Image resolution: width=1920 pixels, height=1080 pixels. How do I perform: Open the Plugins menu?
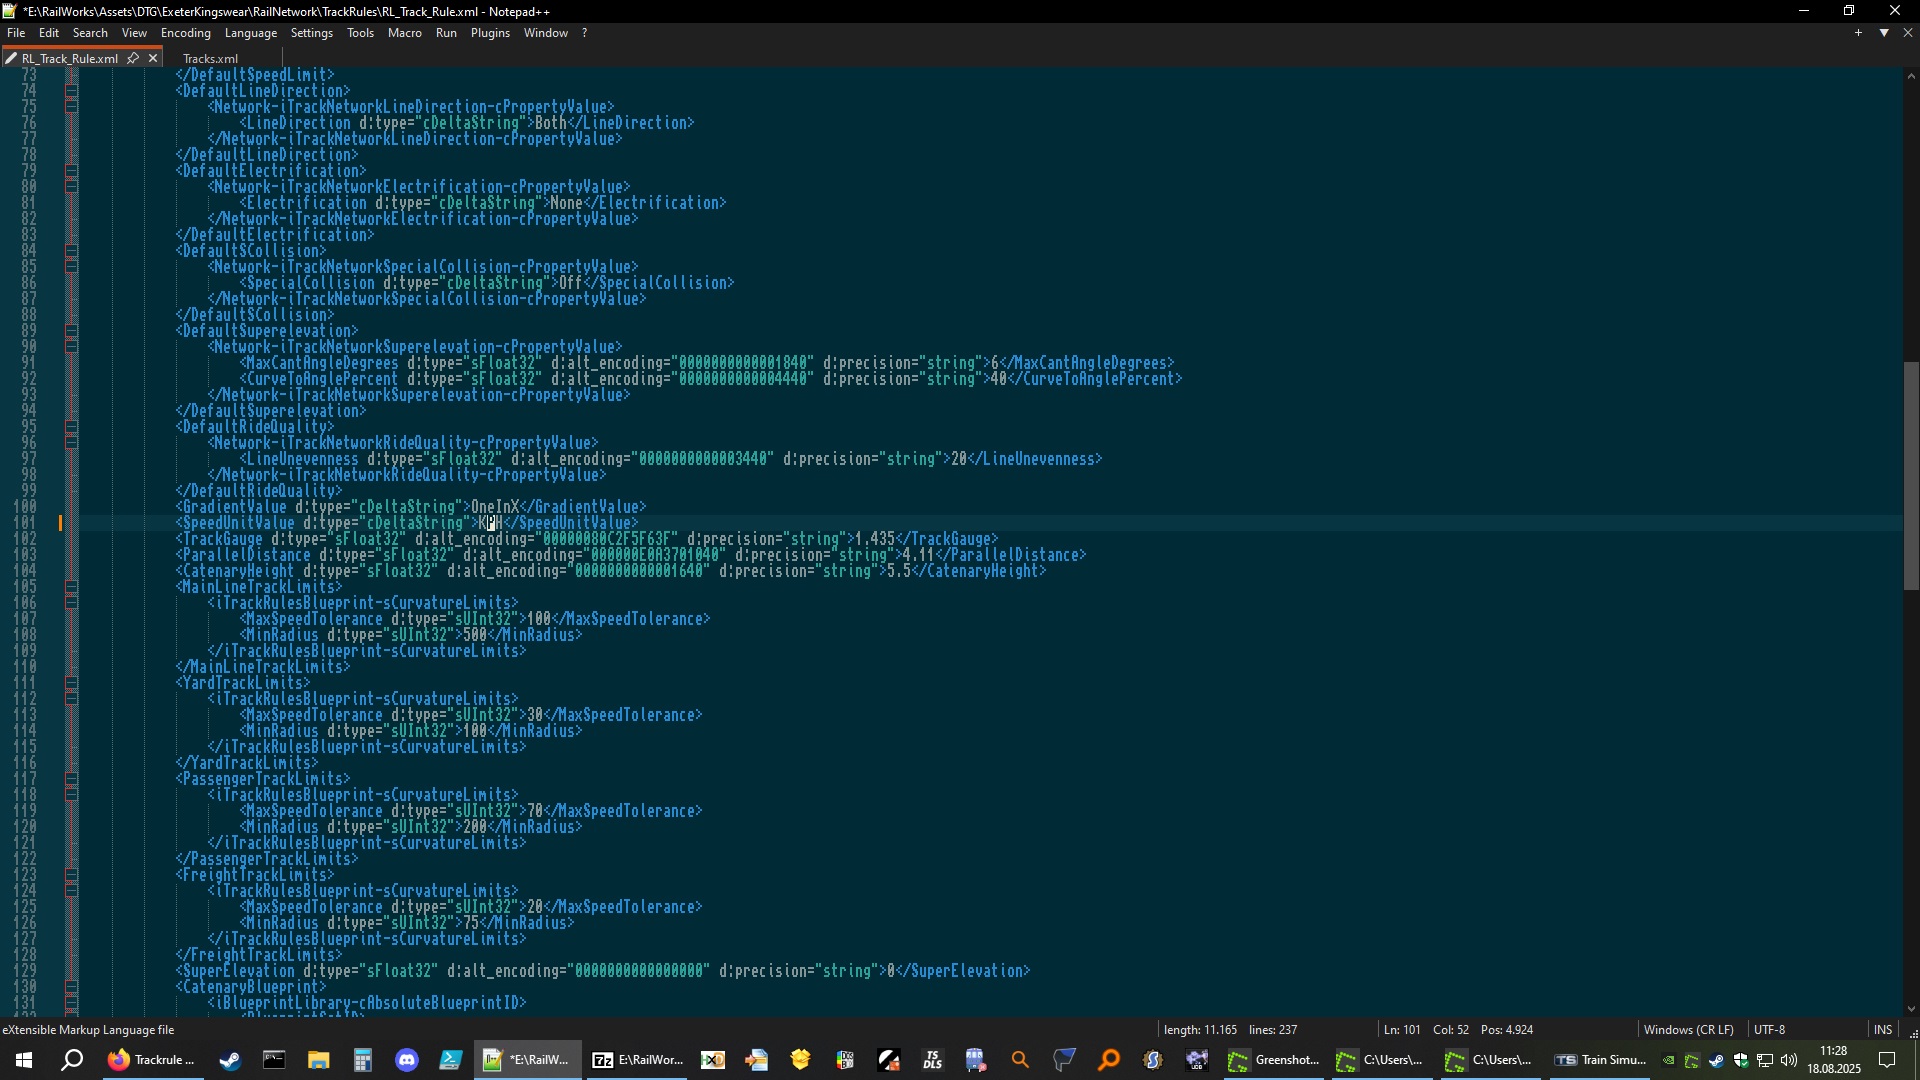[x=490, y=33]
